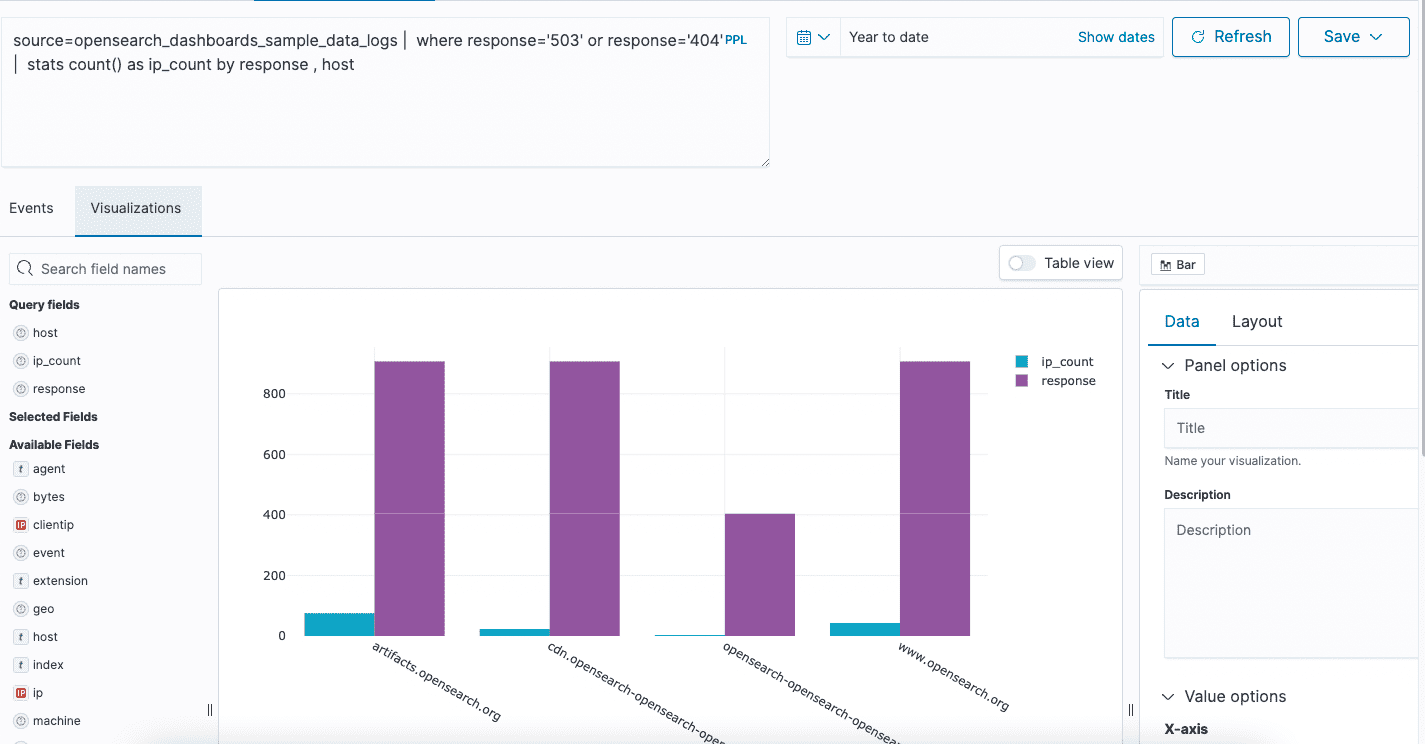Click the text type icon beside extension field

[x=20, y=580]
